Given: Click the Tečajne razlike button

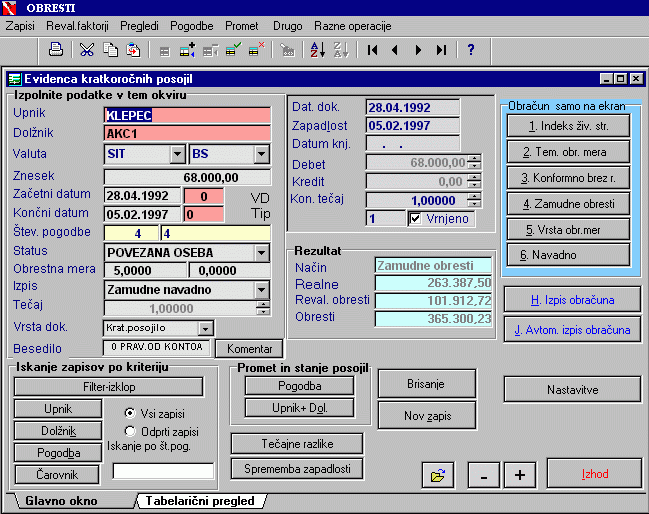Looking at the screenshot, I should pyautogui.click(x=297, y=444).
